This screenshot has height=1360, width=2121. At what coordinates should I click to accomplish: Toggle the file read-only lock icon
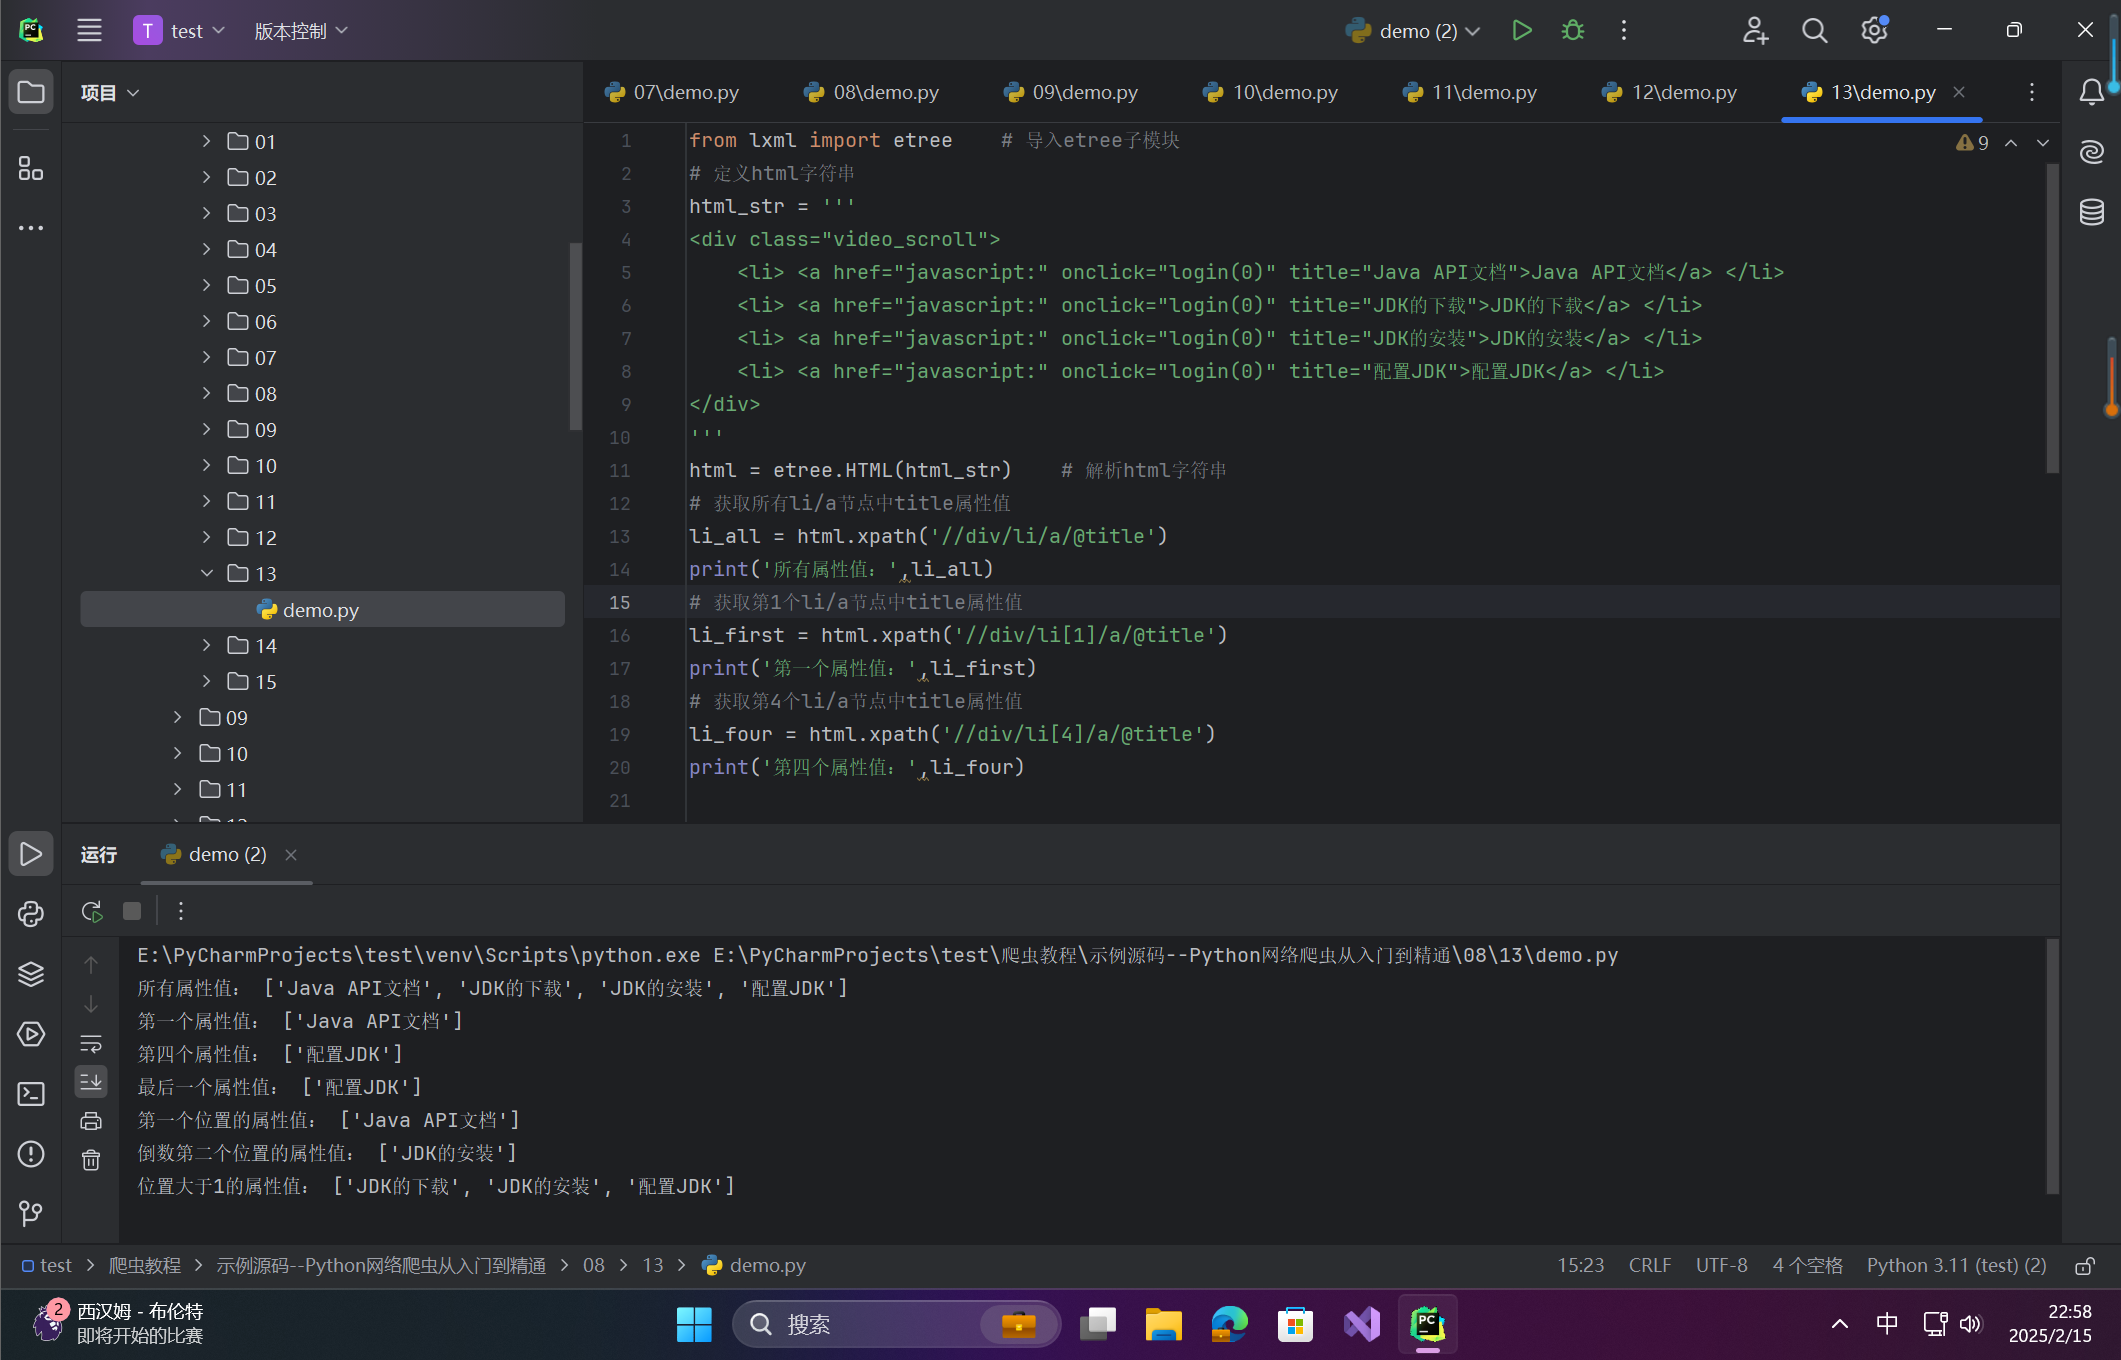coord(2085,1266)
